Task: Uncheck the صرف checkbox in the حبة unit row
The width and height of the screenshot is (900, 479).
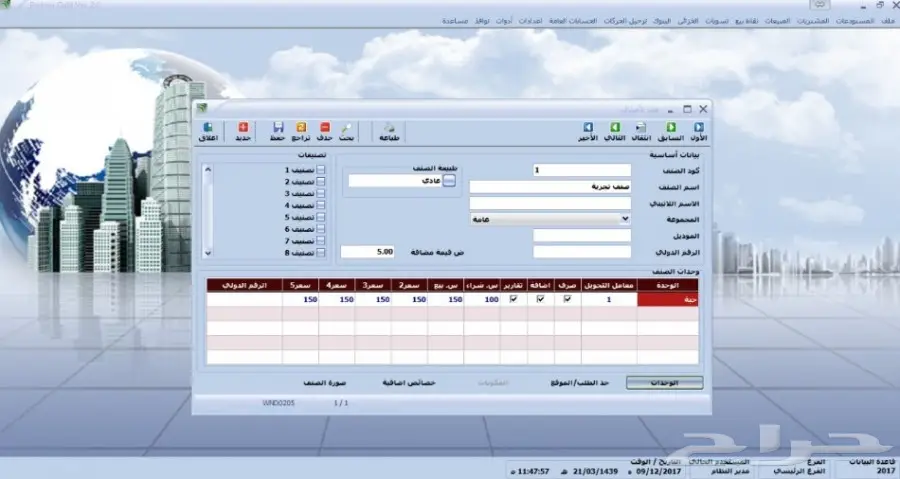Action: pos(567,299)
